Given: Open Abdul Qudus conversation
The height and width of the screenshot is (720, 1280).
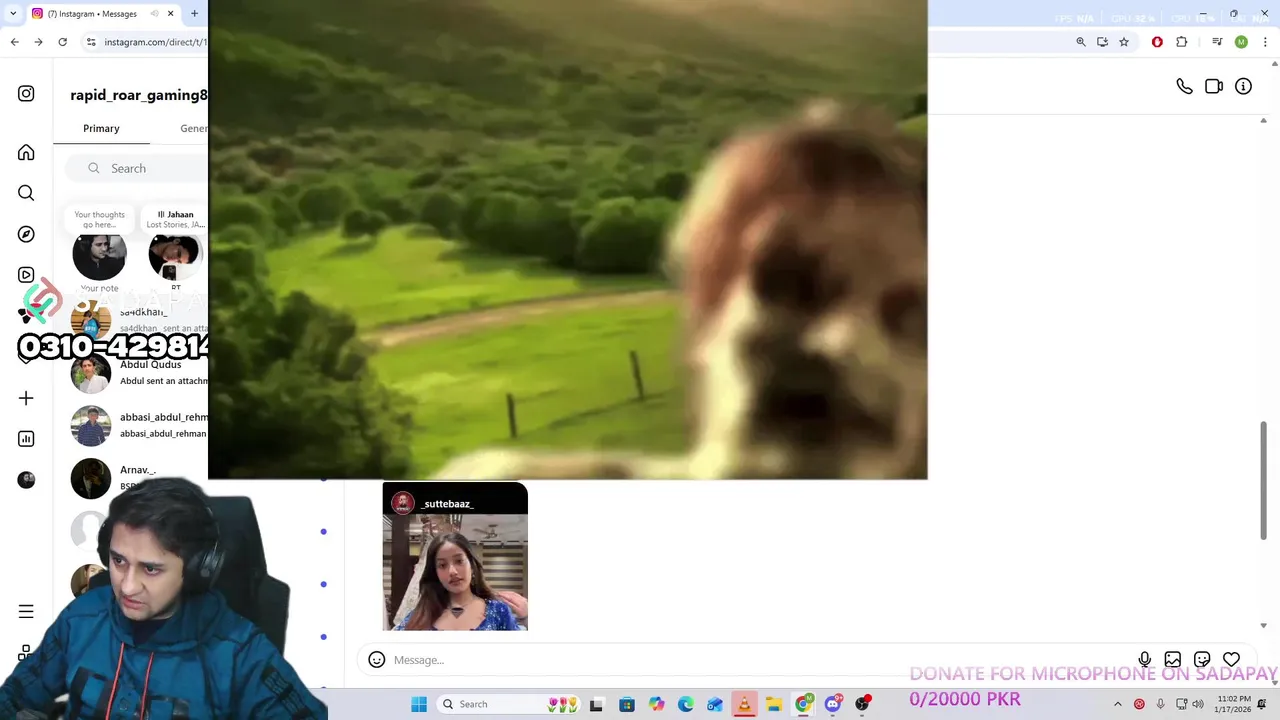Looking at the screenshot, I should click(139, 373).
